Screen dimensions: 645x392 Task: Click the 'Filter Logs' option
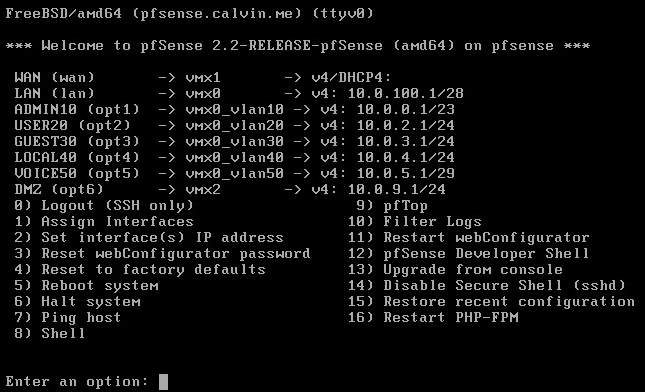pyautogui.click(x=415, y=222)
